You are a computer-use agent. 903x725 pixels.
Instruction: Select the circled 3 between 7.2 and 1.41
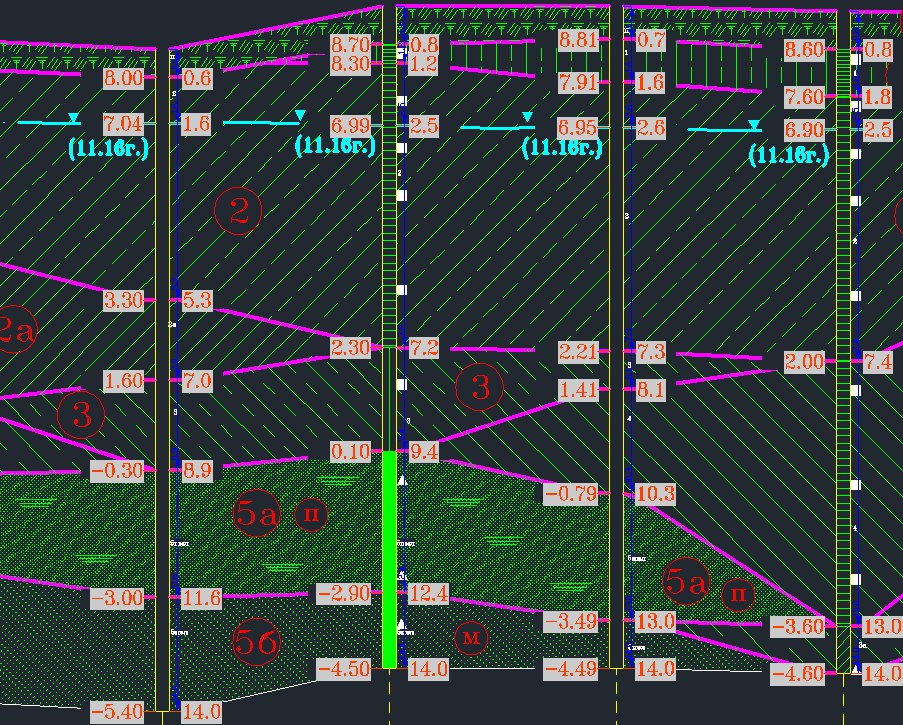(x=480, y=387)
